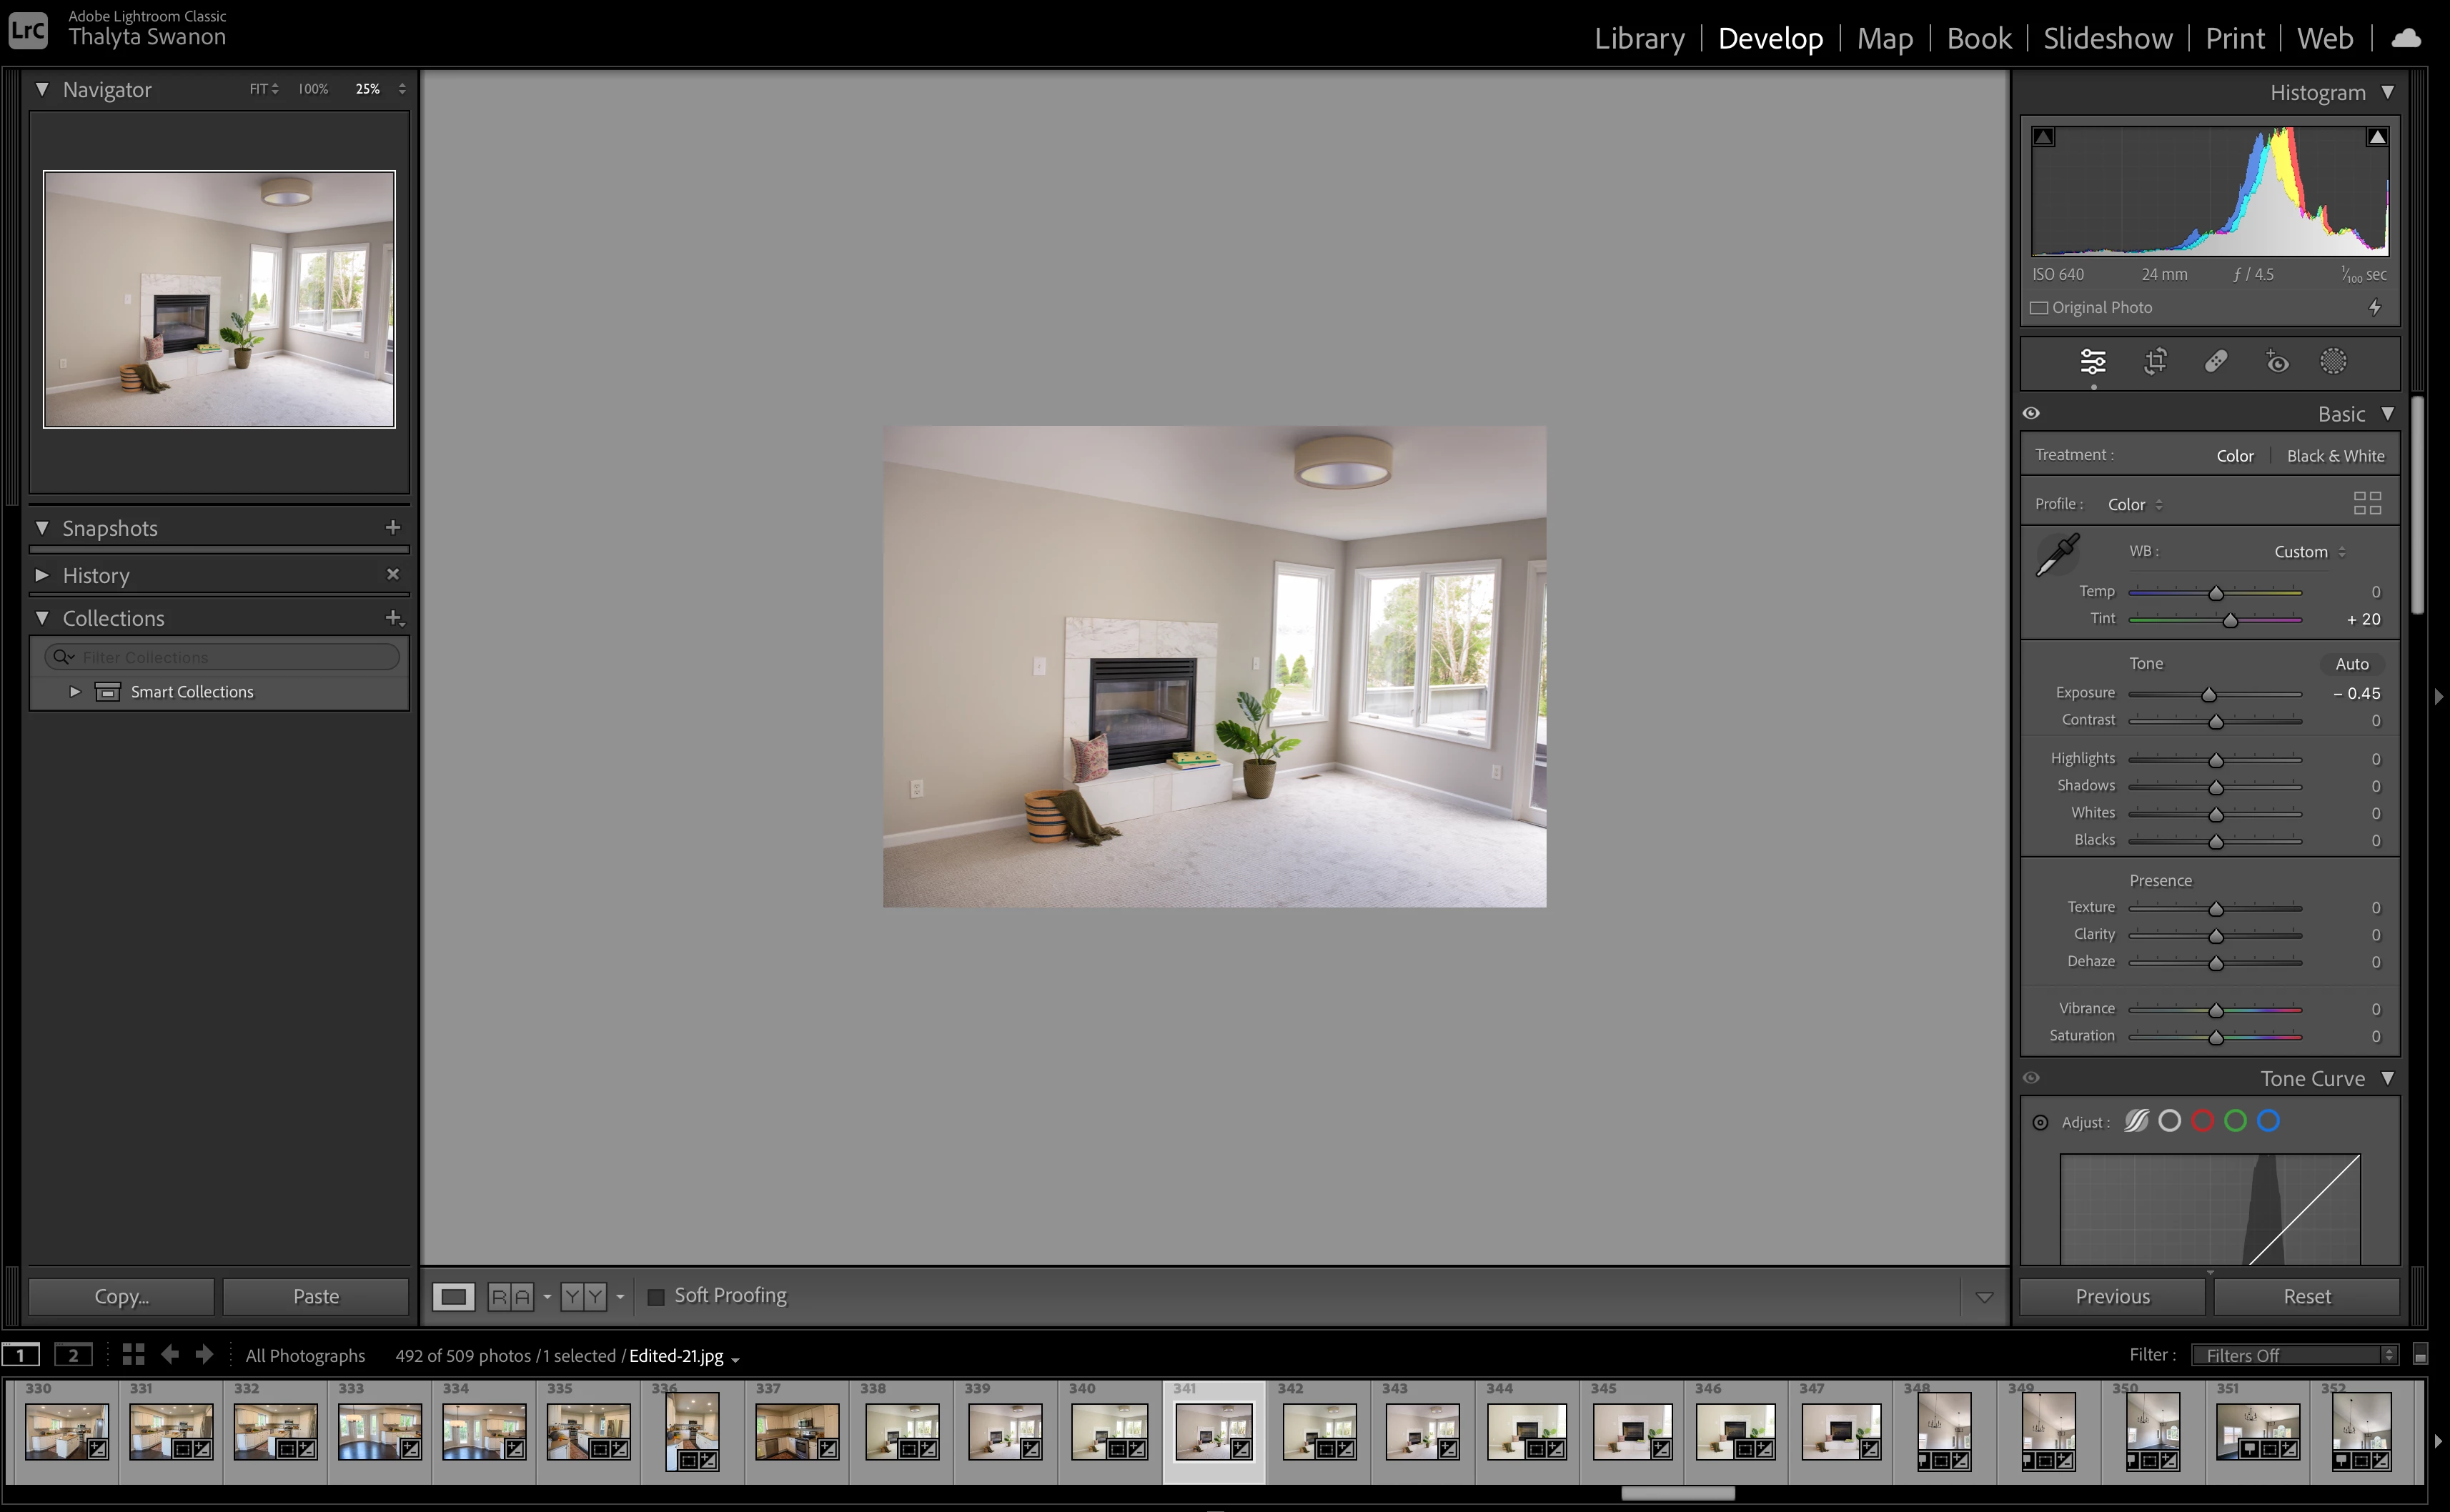
Task: Switch to the Library module
Action: pyautogui.click(x=1638, y=38)
